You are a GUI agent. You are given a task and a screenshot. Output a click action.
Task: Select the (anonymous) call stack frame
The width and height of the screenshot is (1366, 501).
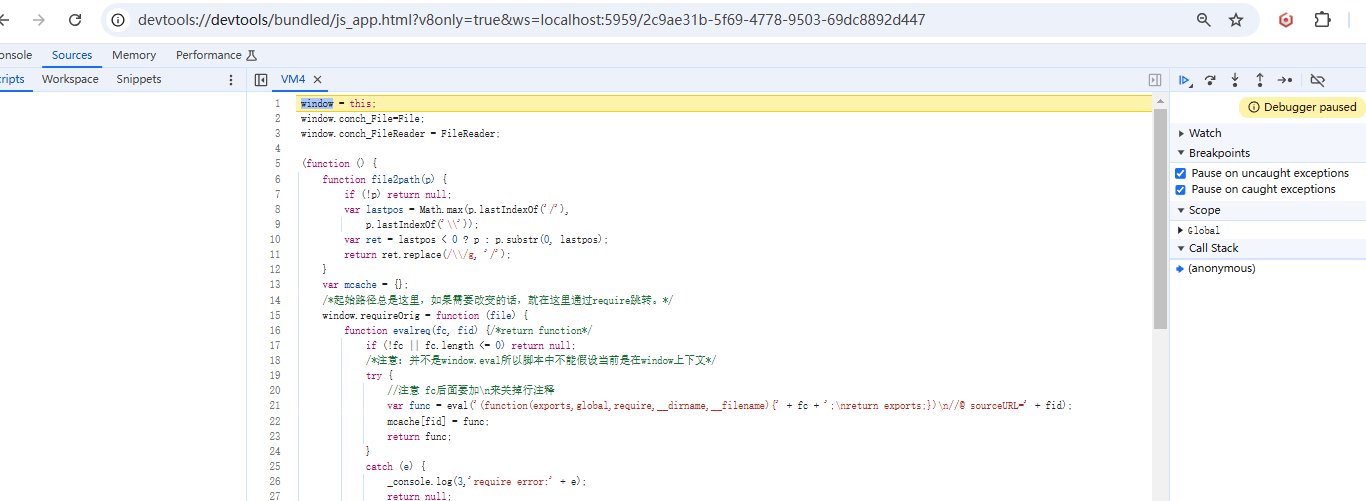[1221, 268]
